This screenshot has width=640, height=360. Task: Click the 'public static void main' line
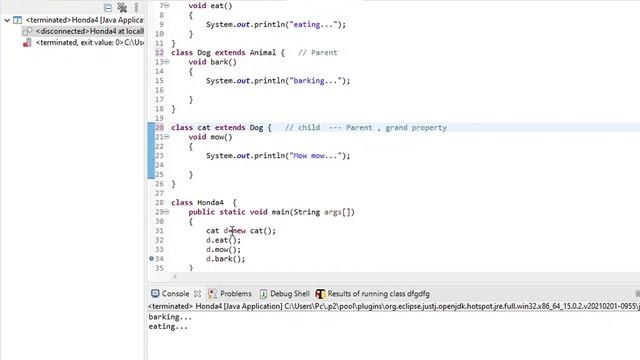coord(271,212)
